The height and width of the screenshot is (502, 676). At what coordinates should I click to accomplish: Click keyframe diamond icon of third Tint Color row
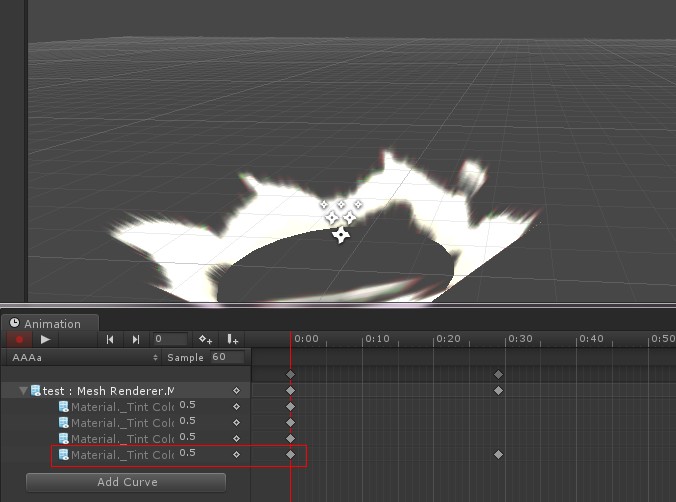236,439
